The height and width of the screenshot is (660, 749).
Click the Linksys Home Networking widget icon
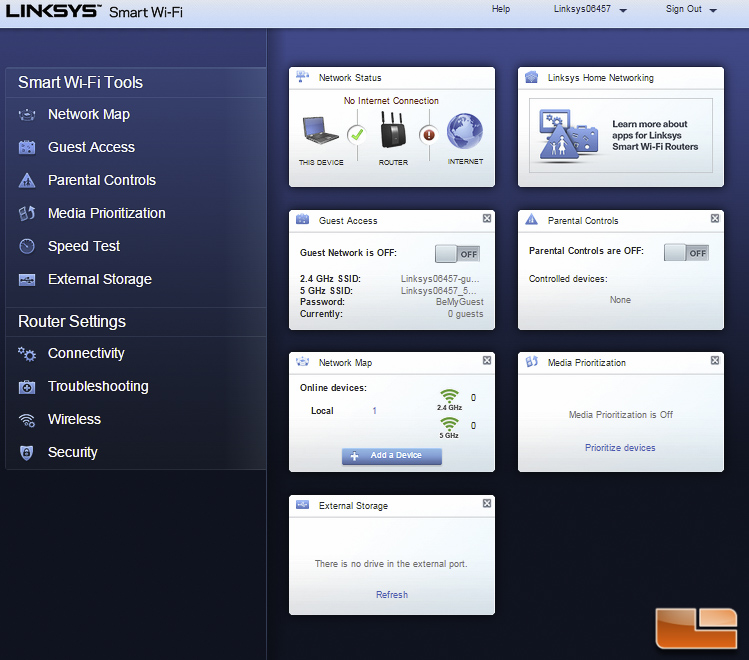pos(531,77)
